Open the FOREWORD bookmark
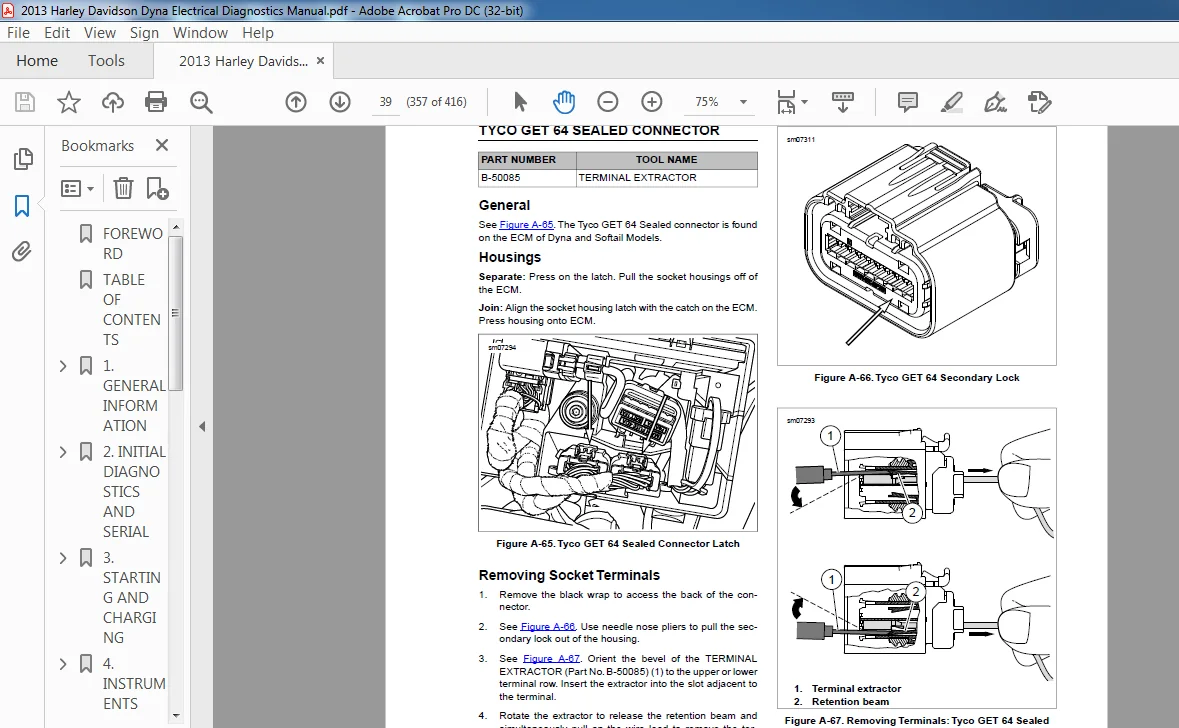The image size is (1179, 728). point(132,244)
